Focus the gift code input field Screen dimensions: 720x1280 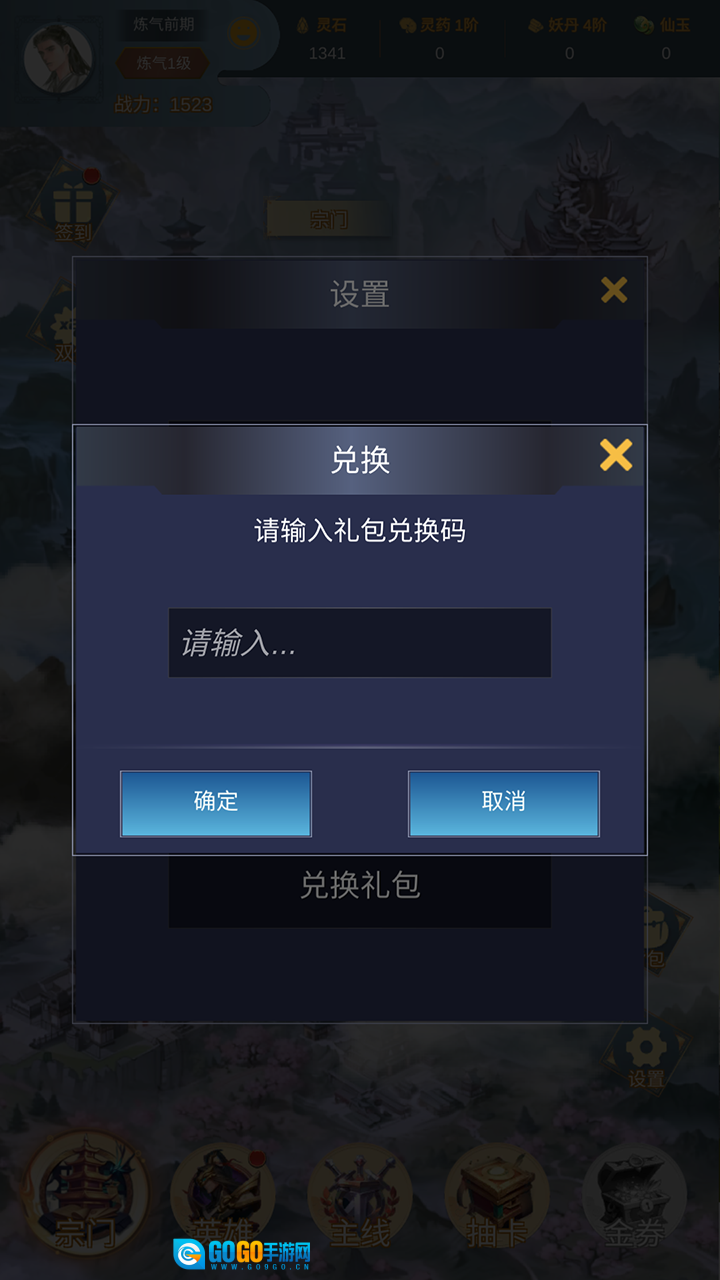(360, 643)
